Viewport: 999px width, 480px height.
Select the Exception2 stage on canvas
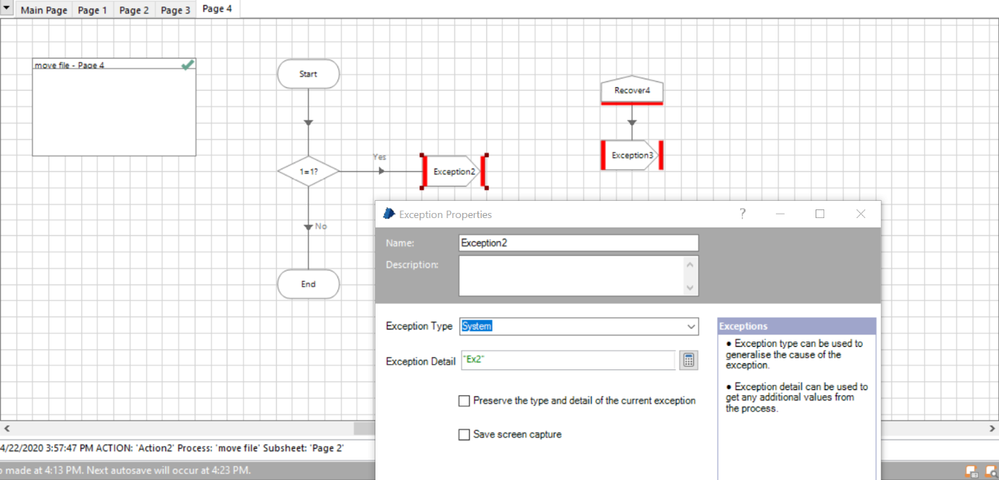click(454, 171)
